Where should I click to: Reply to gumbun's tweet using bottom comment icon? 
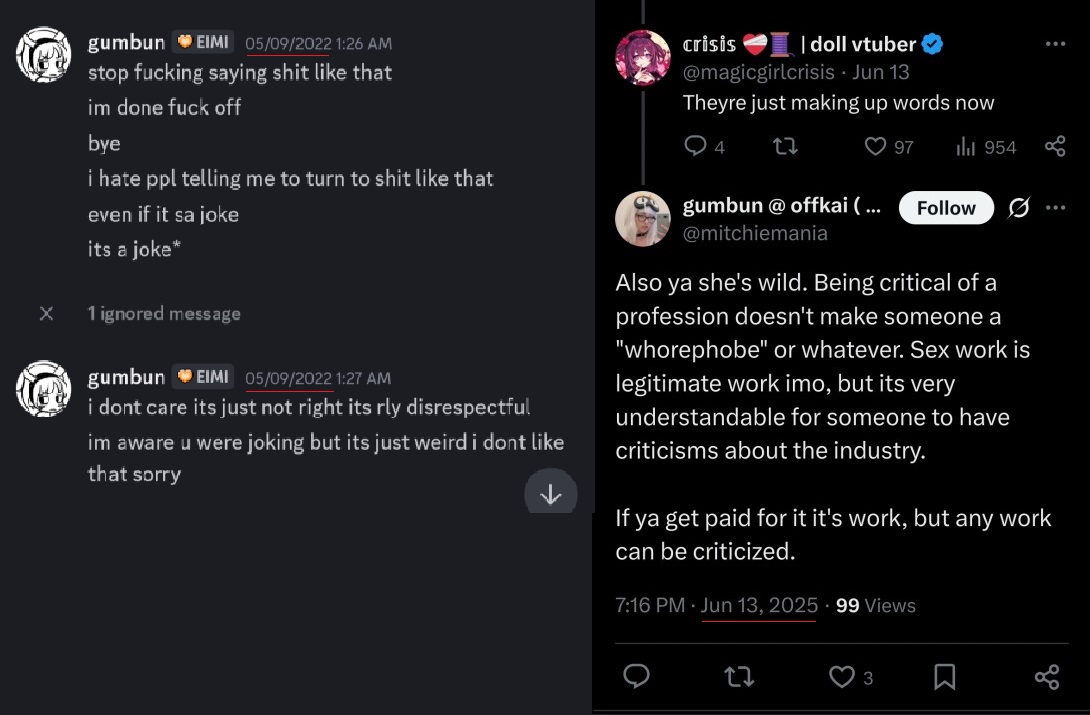coord(636,676)
